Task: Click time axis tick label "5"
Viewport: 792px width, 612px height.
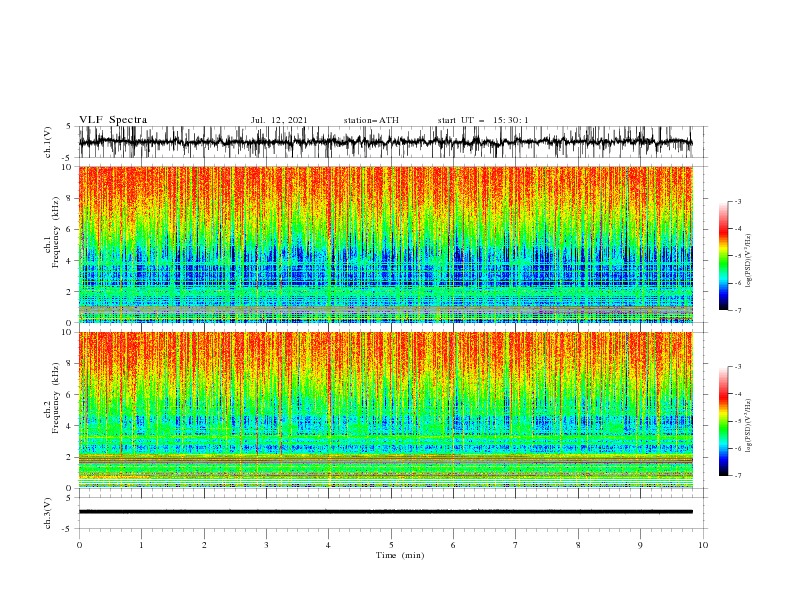Action: tap(391, 545)
